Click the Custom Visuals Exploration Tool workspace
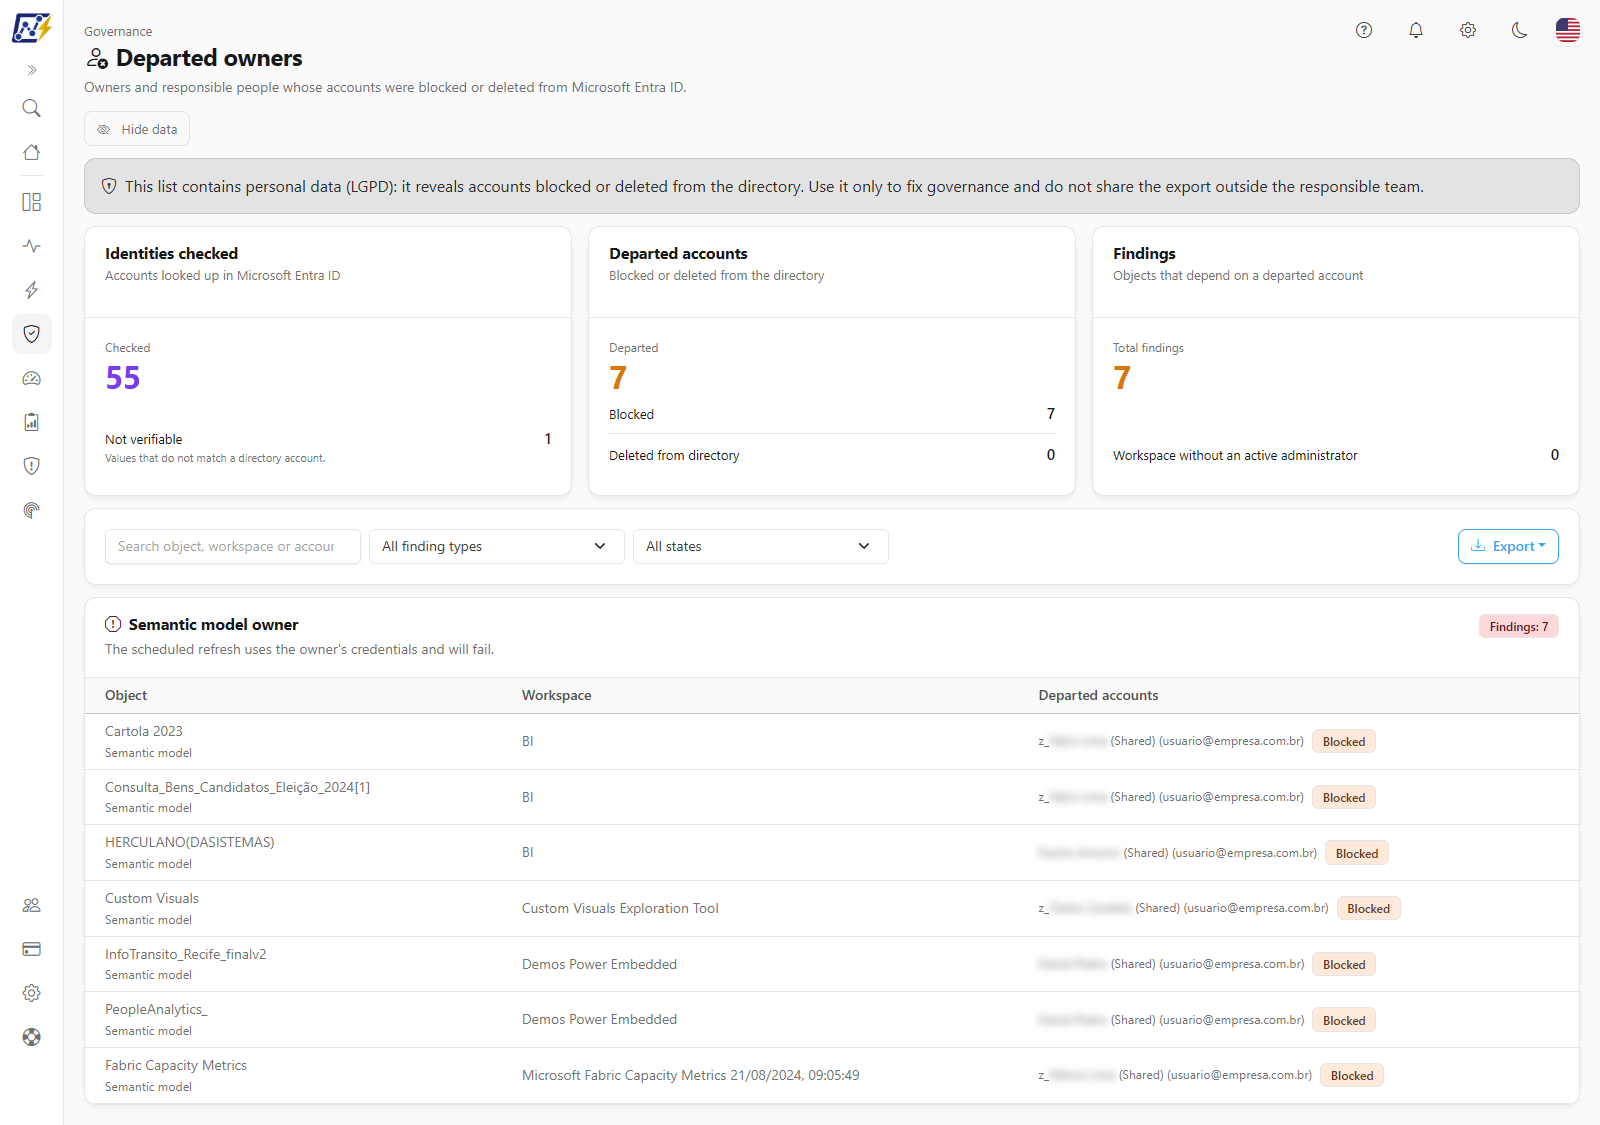This screenshot has height=1125, width=1600. [x=620, y=908]
